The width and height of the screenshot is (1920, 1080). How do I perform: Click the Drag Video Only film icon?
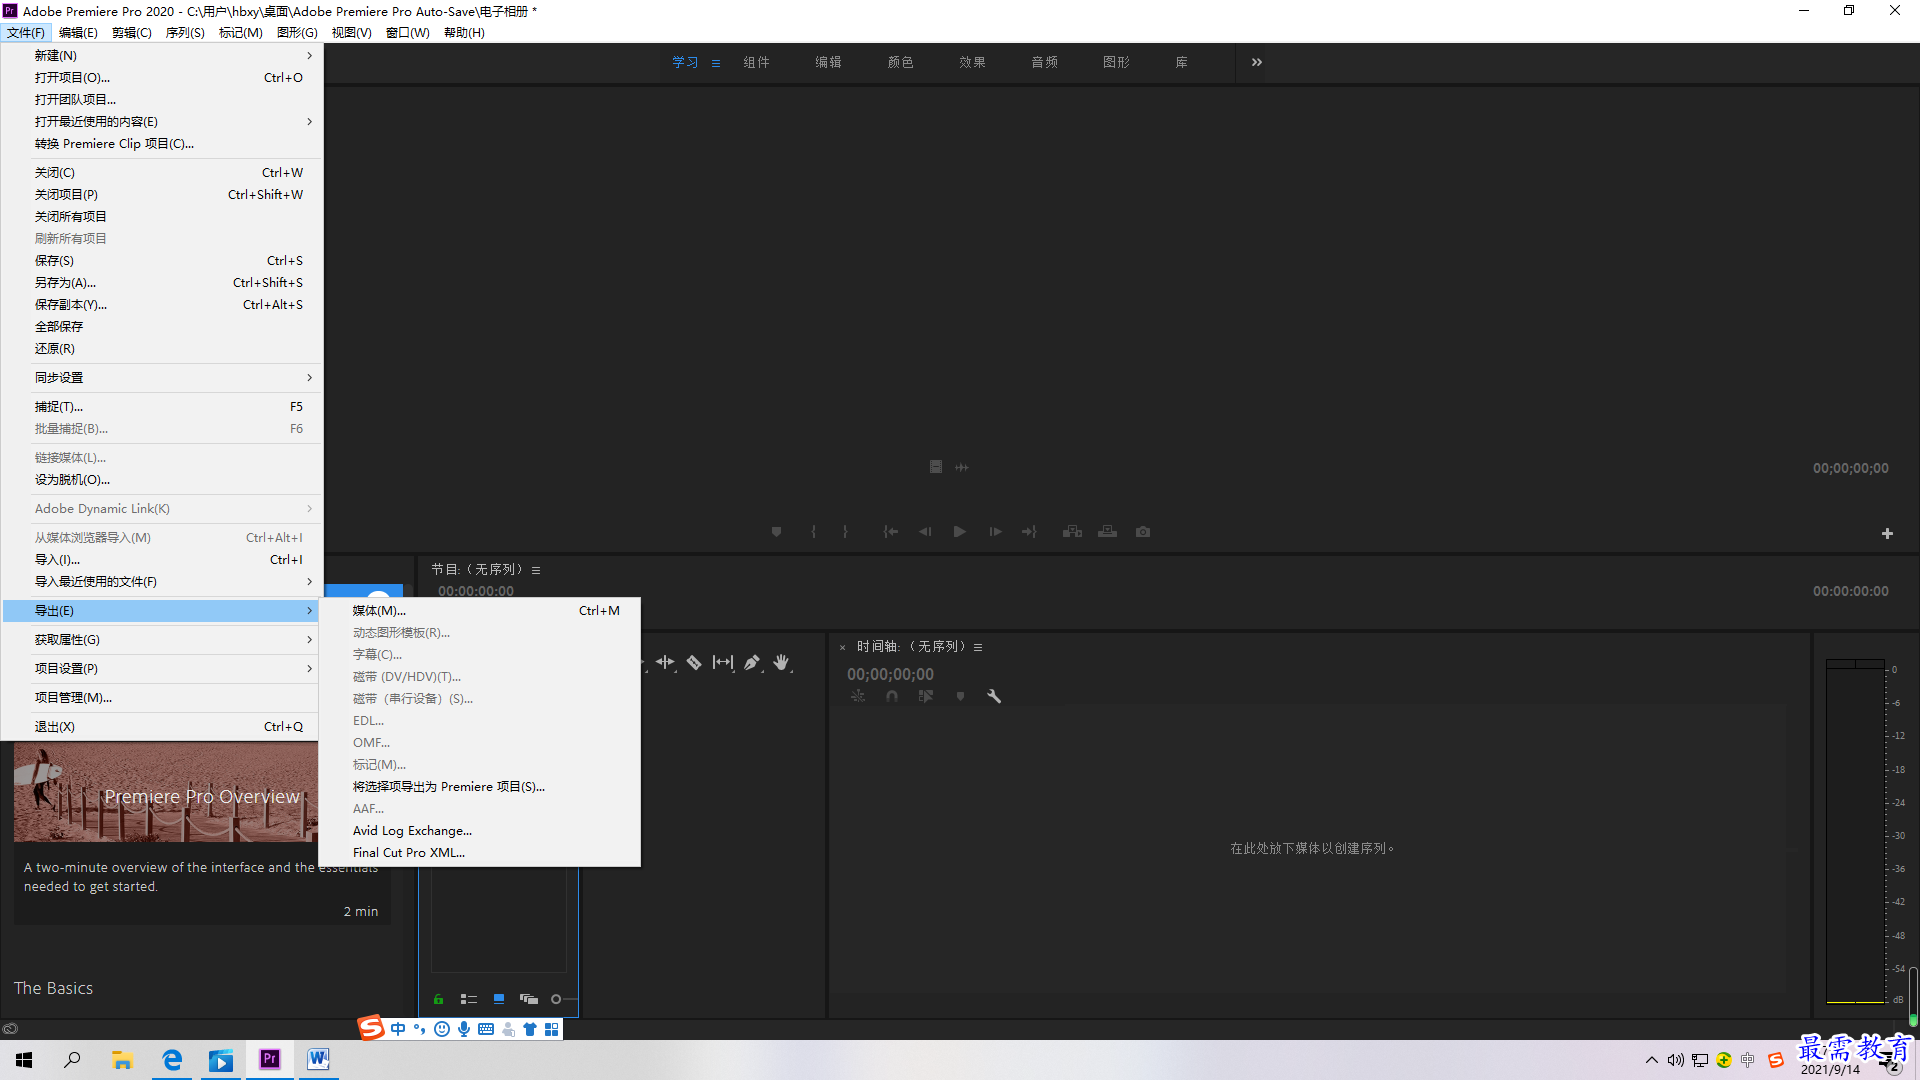936,467
